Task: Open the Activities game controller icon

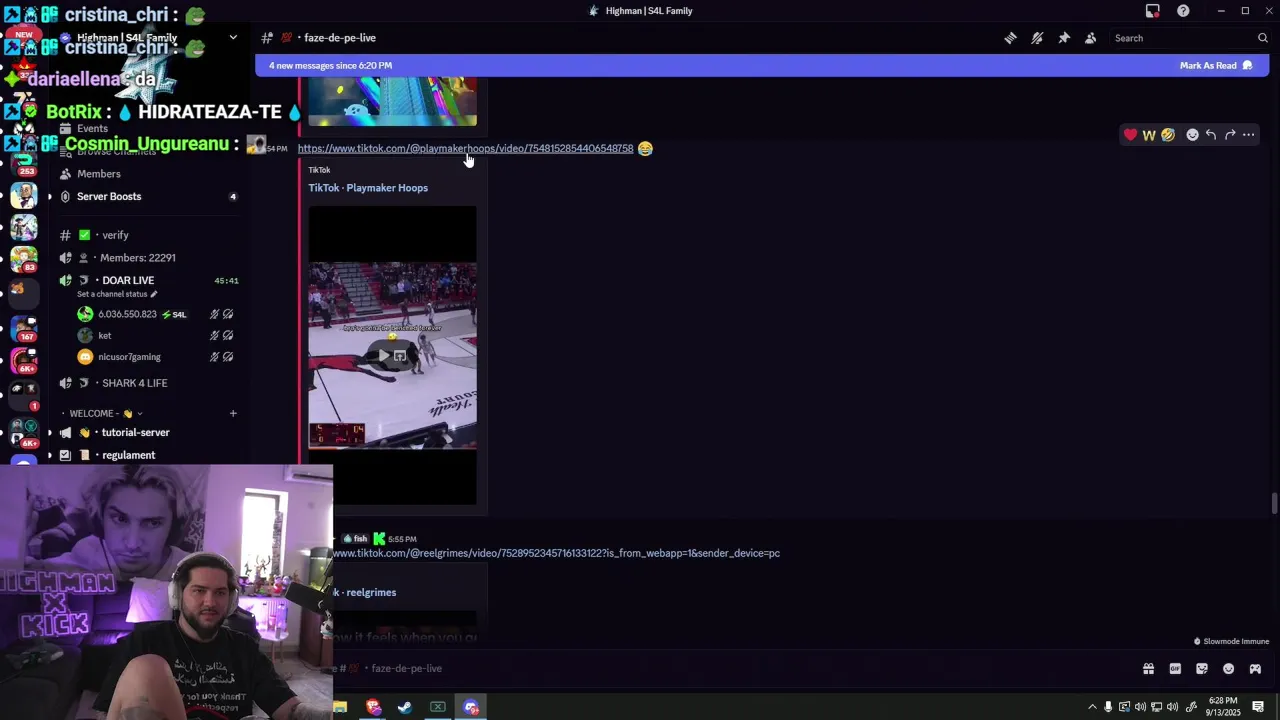Action: pos(1255,669)
